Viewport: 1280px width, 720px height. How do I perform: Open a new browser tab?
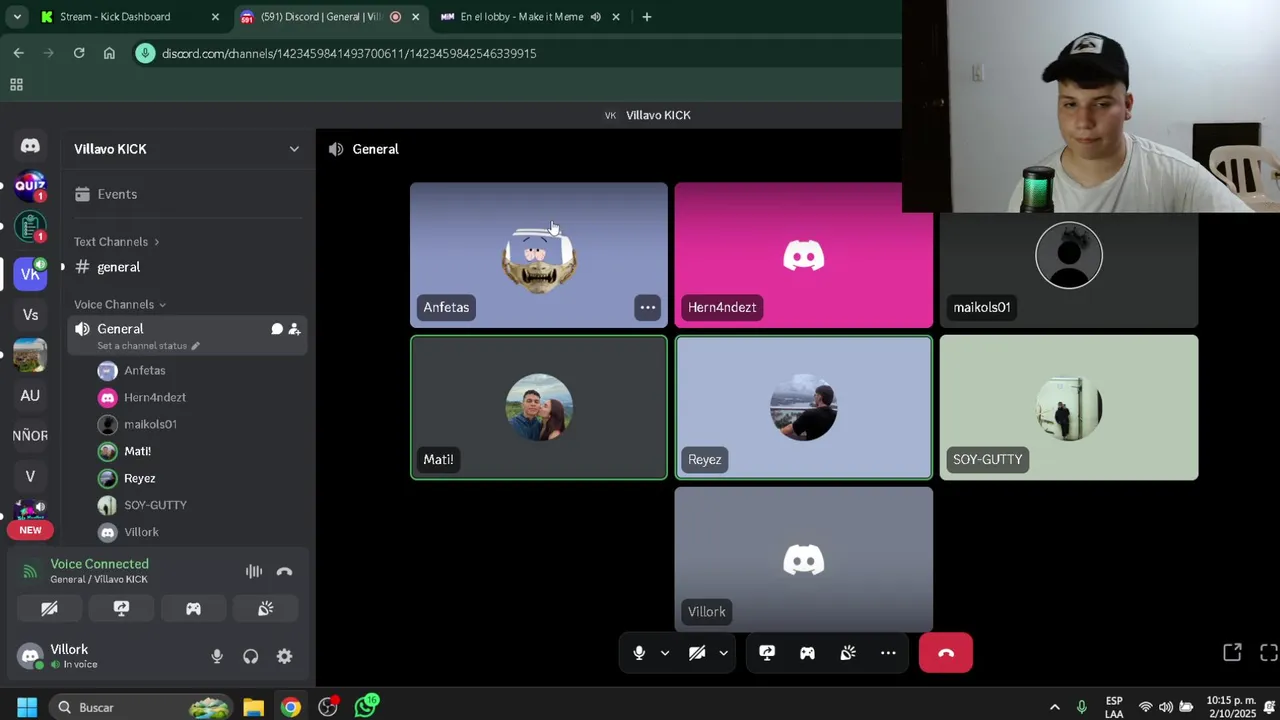coord(647,17)
